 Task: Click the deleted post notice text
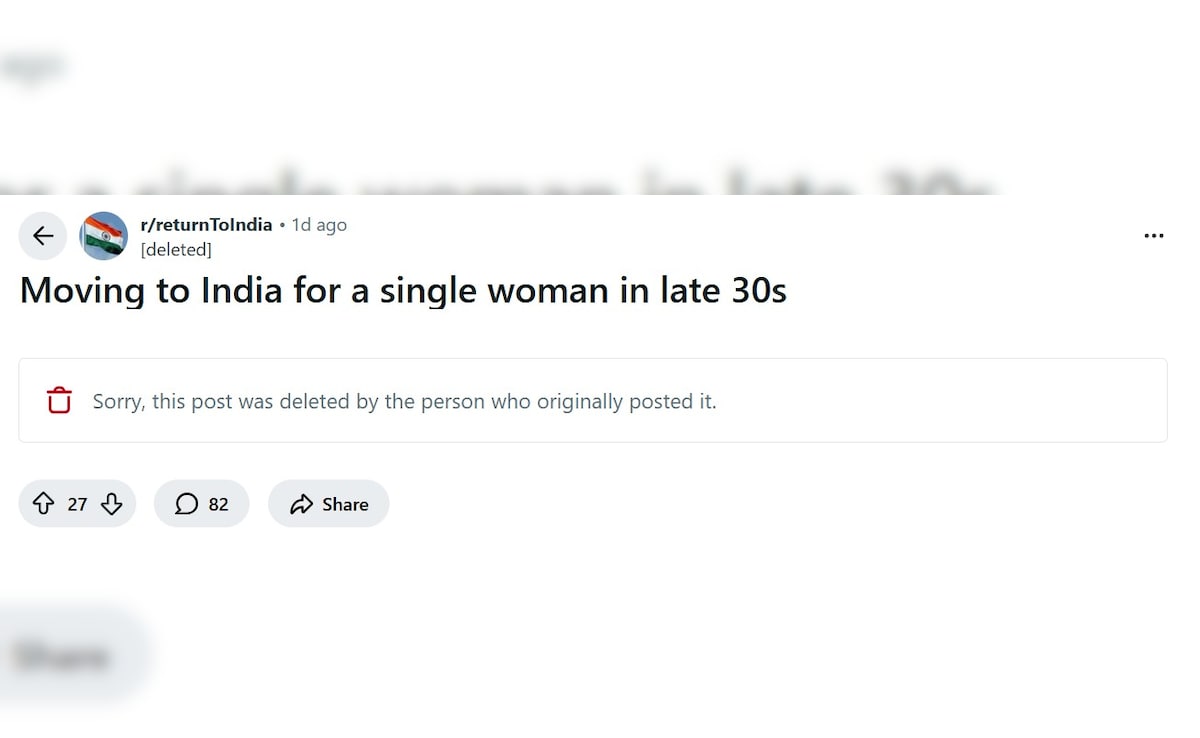[404, 402]
